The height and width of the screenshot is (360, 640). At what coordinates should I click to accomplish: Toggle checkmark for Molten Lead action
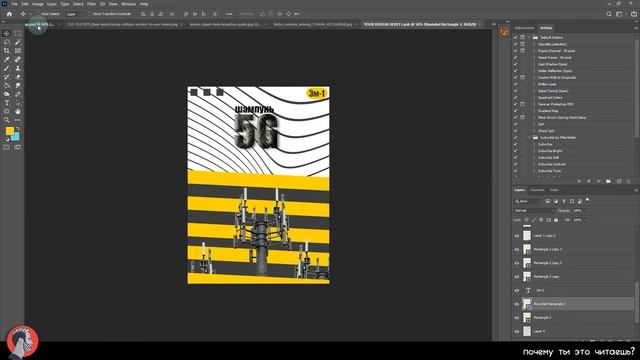(516, 84)
